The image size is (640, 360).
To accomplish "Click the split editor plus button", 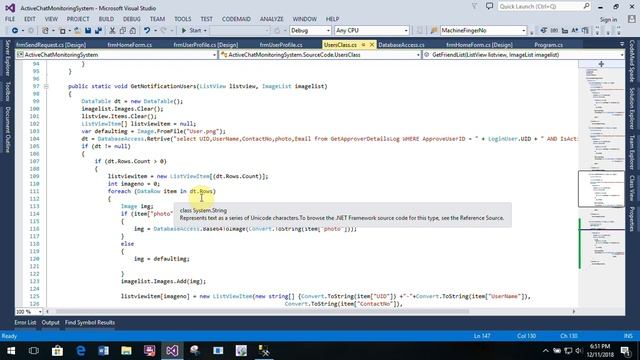I will click(601, 64).
